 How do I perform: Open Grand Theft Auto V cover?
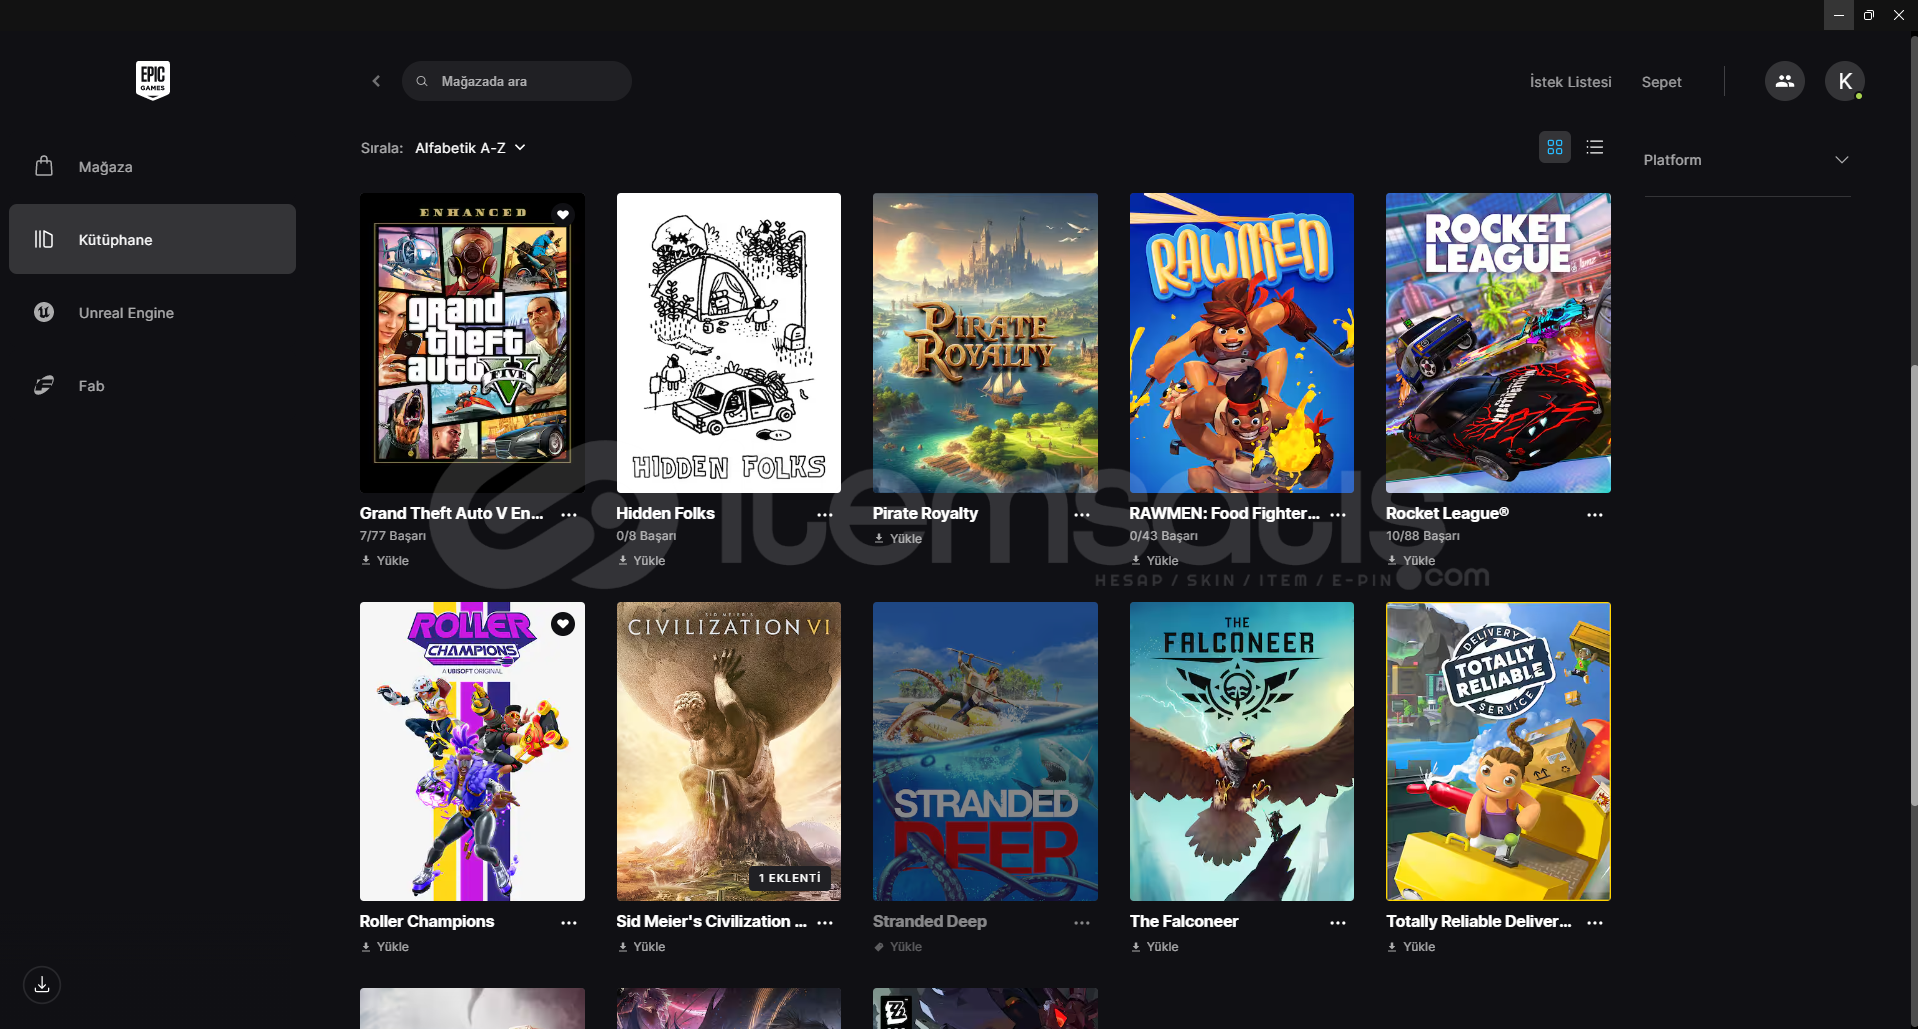coord(472,343)
